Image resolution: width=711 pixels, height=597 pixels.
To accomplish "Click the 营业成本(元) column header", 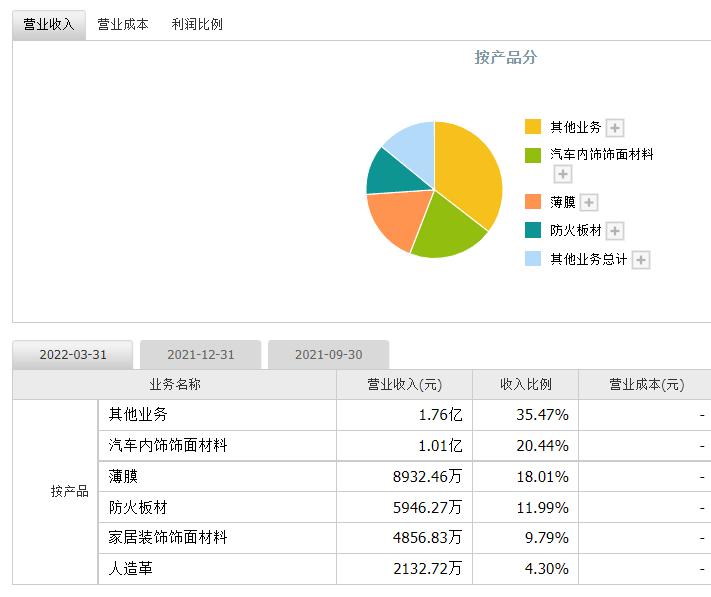I will pyautogui.click(x=647, y=384).
